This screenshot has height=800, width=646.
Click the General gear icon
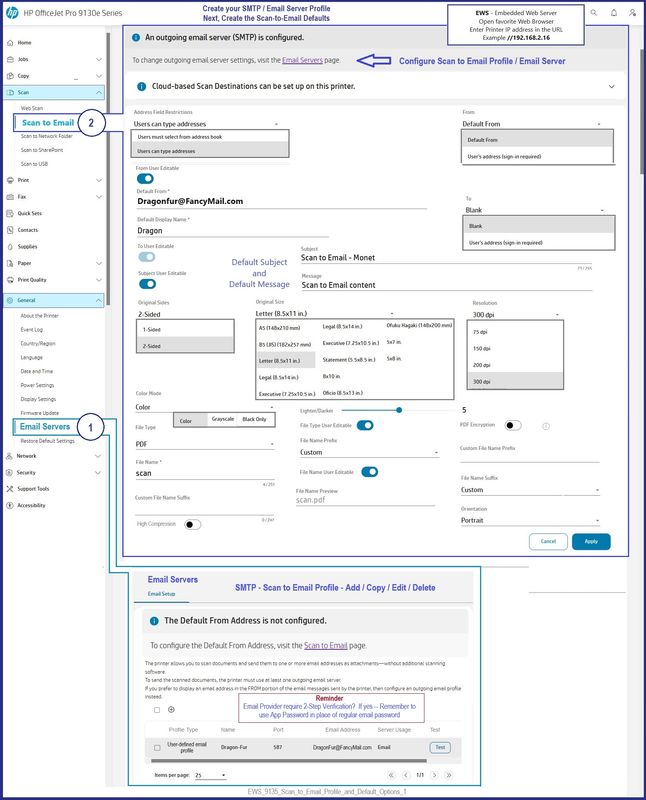(10, 301)
